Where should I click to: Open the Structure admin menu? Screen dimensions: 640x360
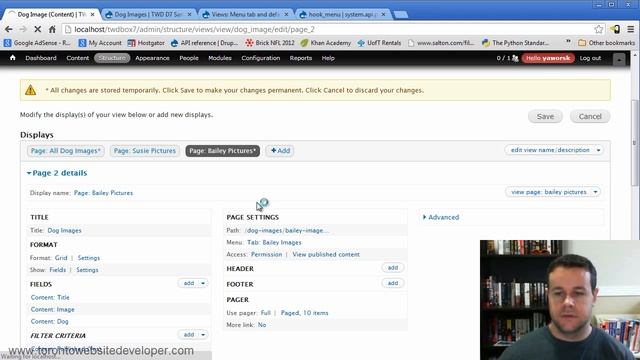[112, 58]
